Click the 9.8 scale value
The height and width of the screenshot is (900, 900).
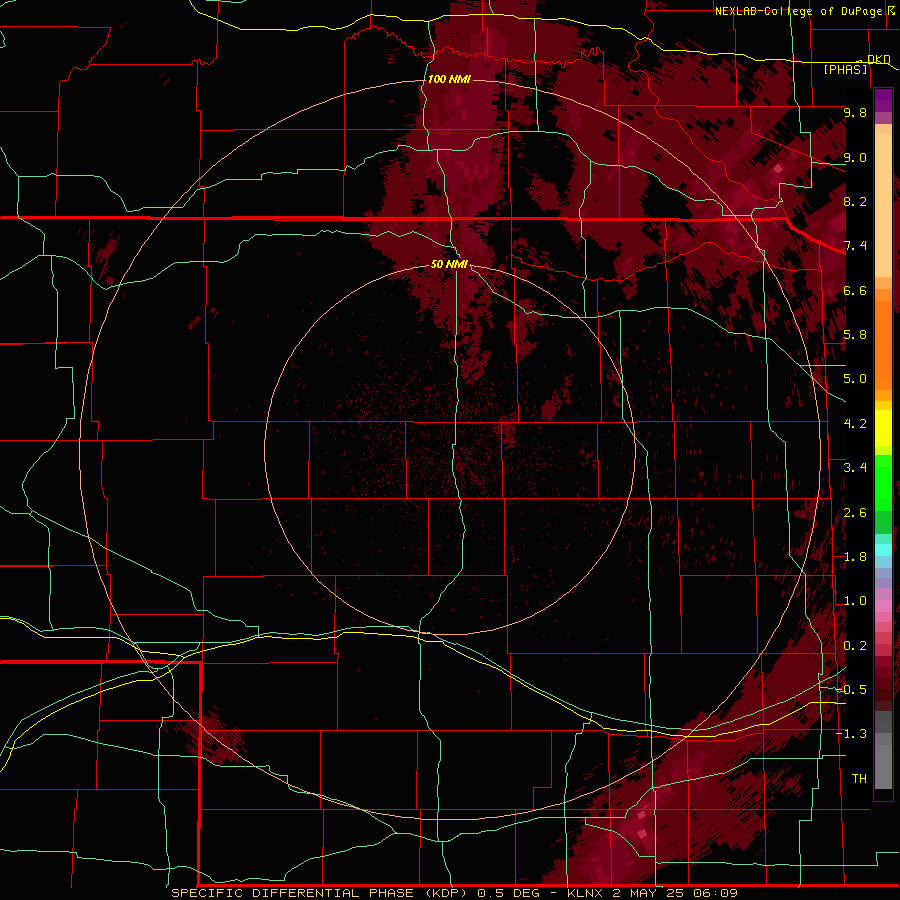[x=855, y=112]
